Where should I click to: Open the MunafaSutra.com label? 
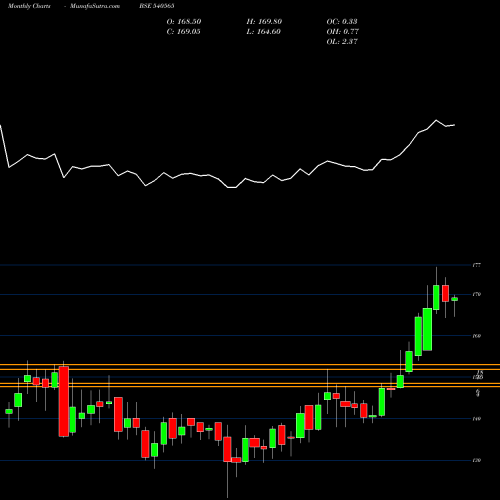95,6
